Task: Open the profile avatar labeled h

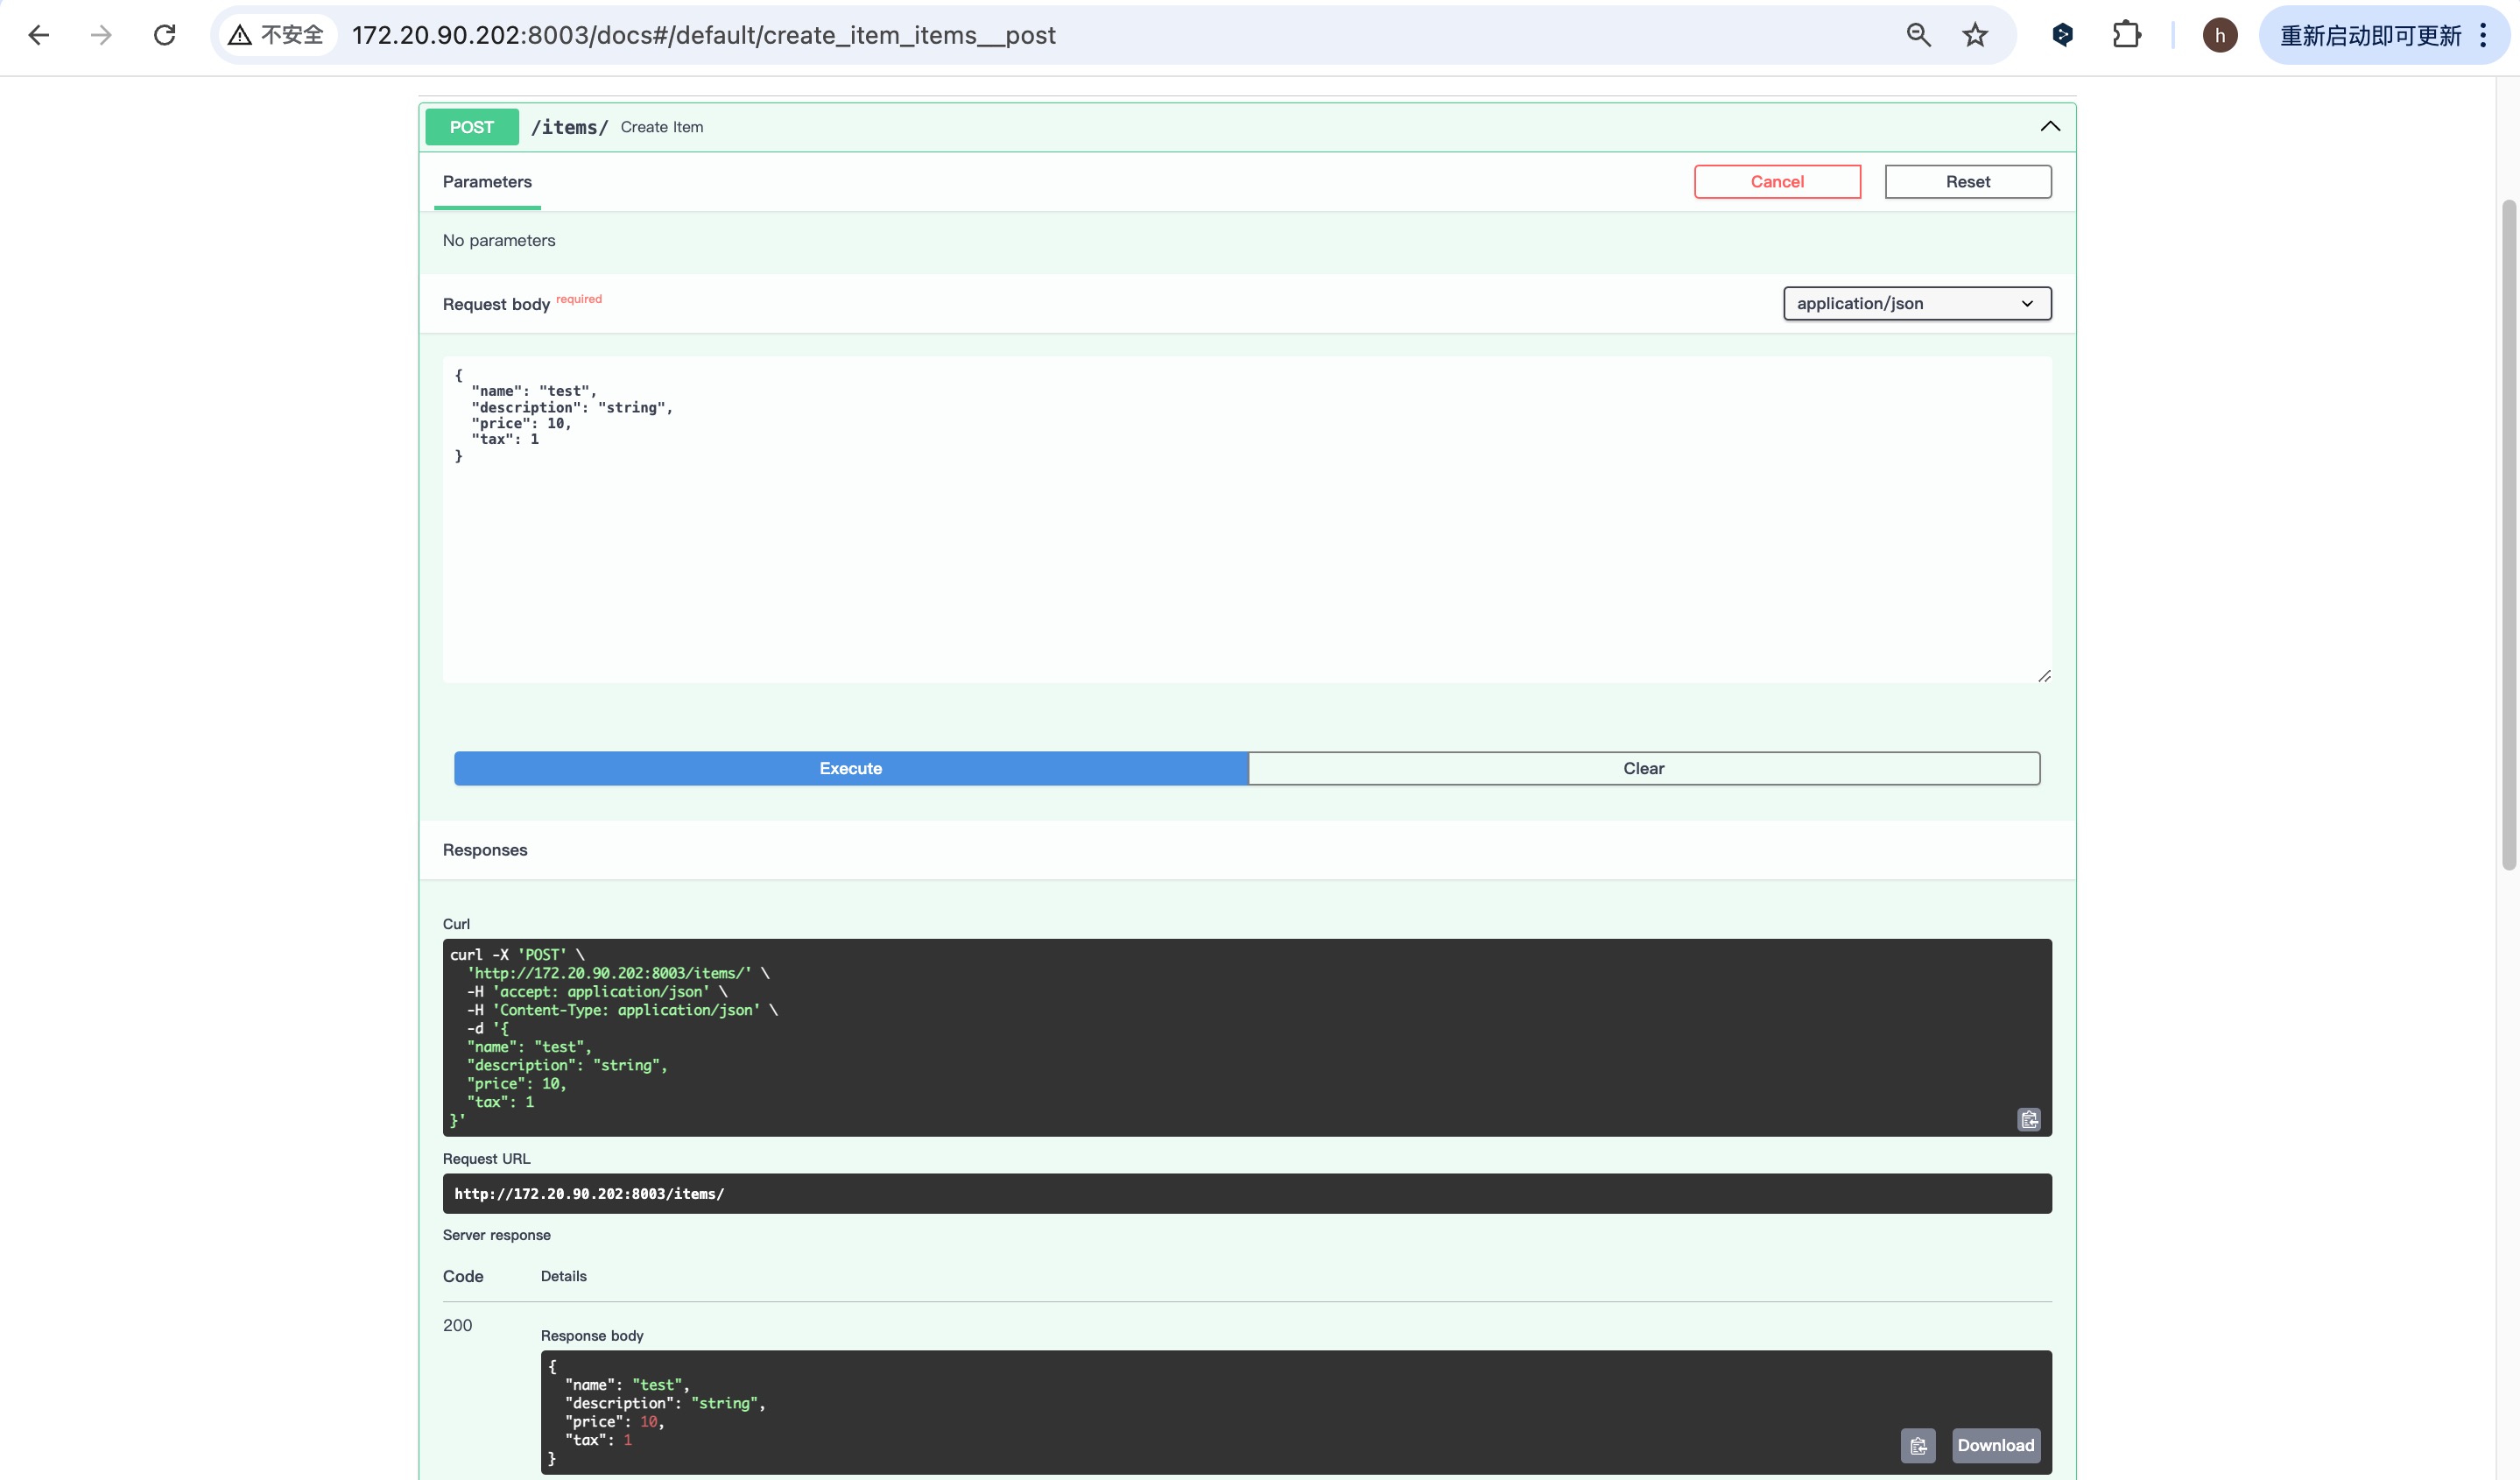Action: click(x=2219, y=36)
